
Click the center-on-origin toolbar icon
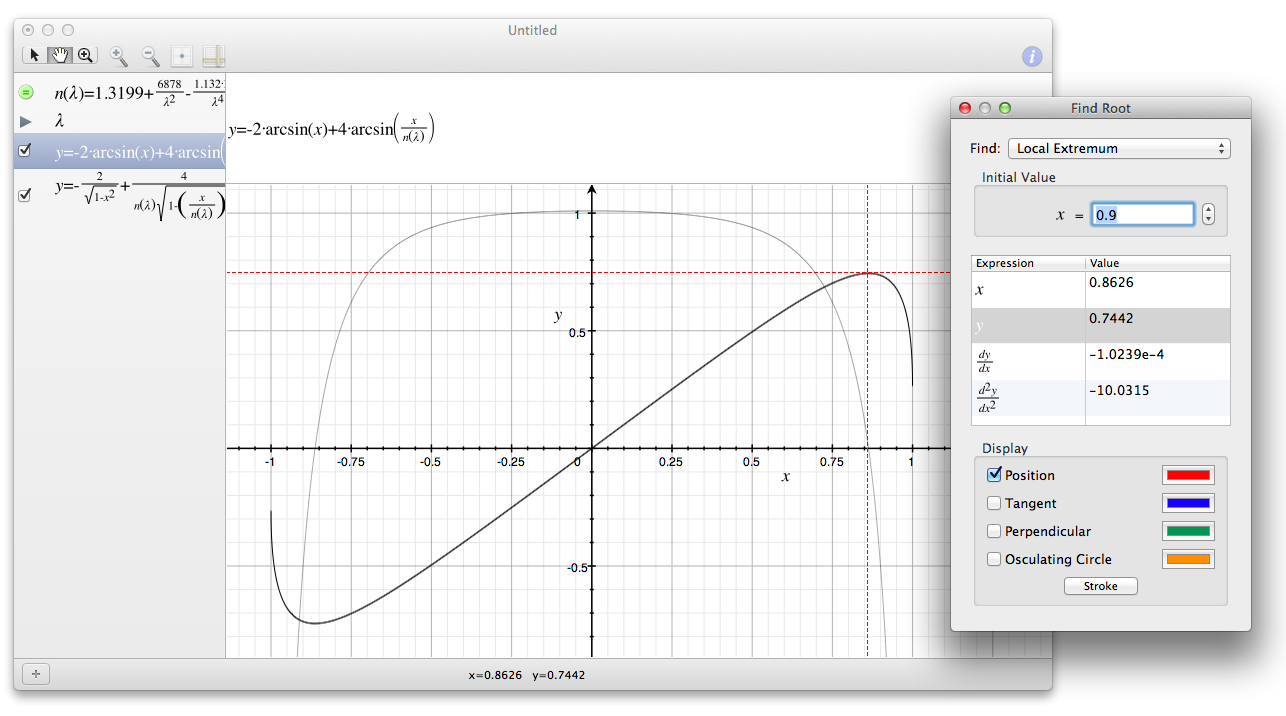[x=181, y=56]
